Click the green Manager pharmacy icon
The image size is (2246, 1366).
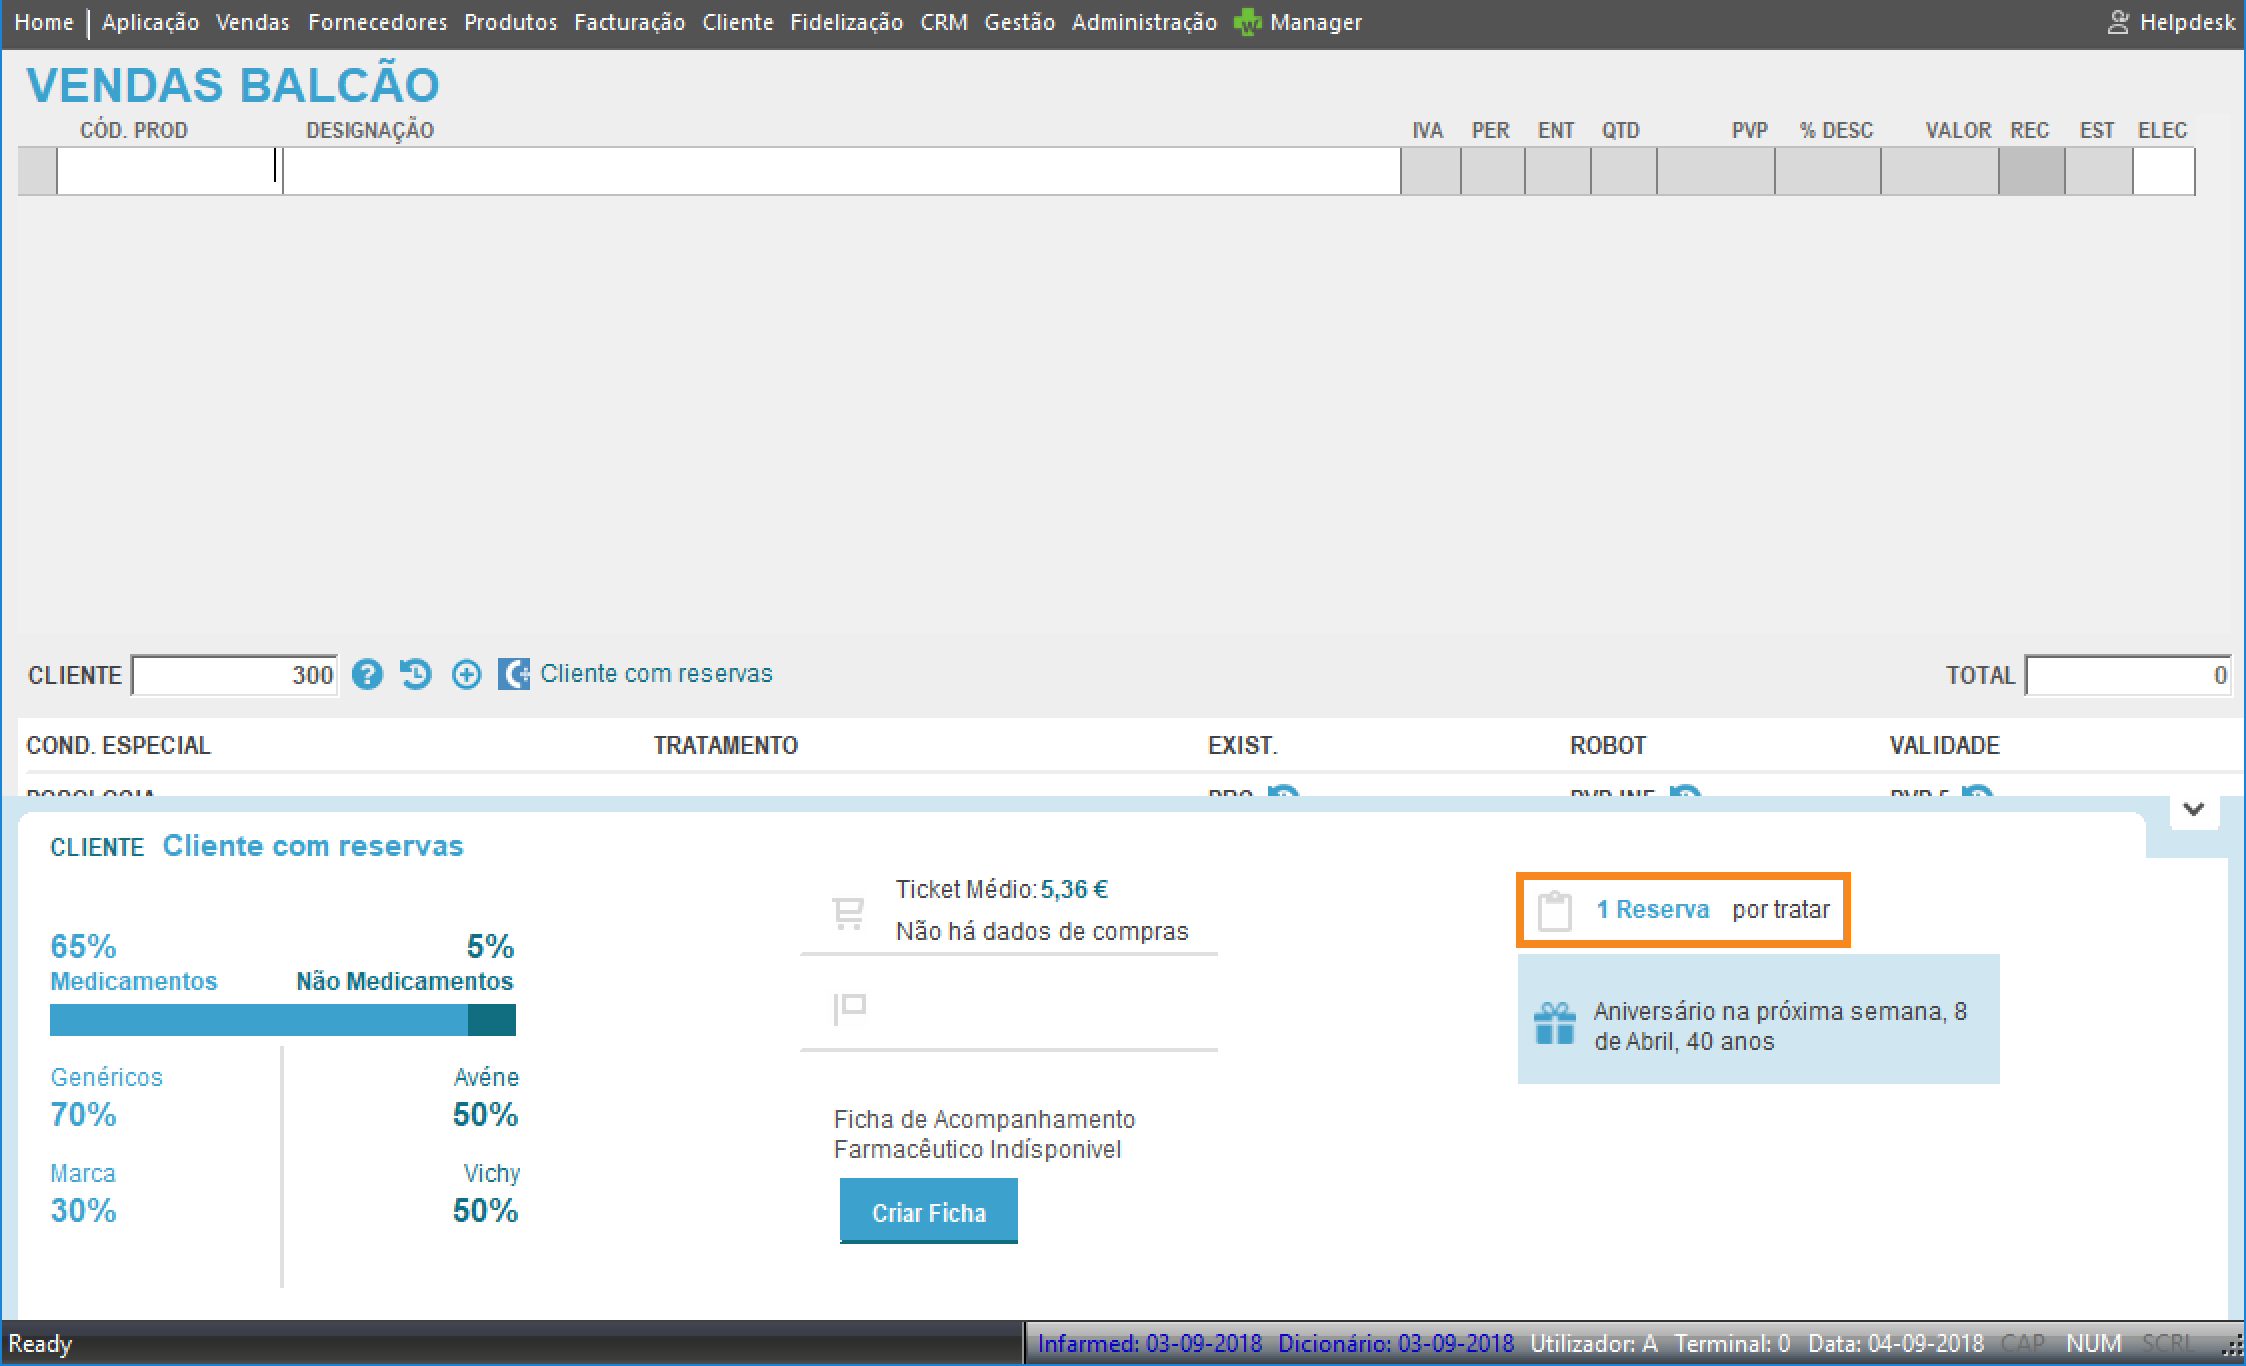1247,22
